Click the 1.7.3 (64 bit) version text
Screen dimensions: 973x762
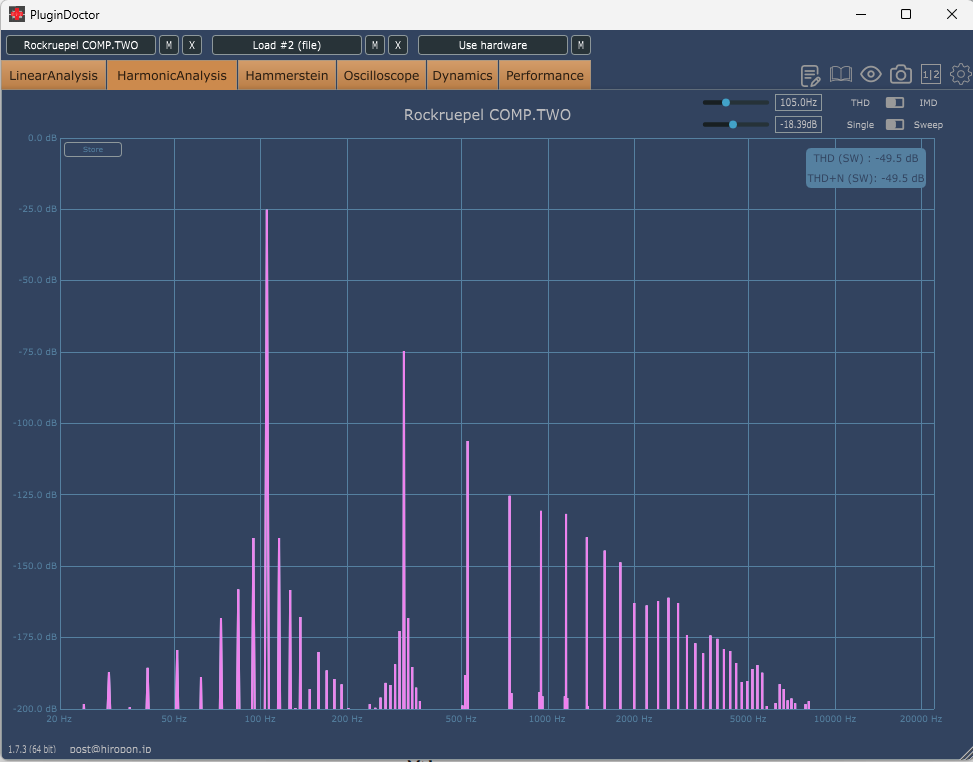(32, 749)
